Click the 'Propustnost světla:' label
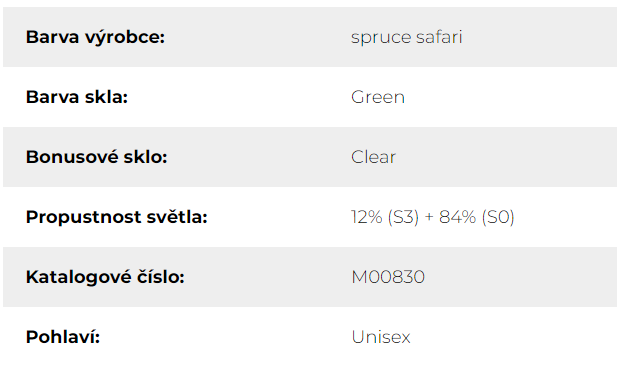This screenshot has width=617, height=370. [x=116, y=217]
